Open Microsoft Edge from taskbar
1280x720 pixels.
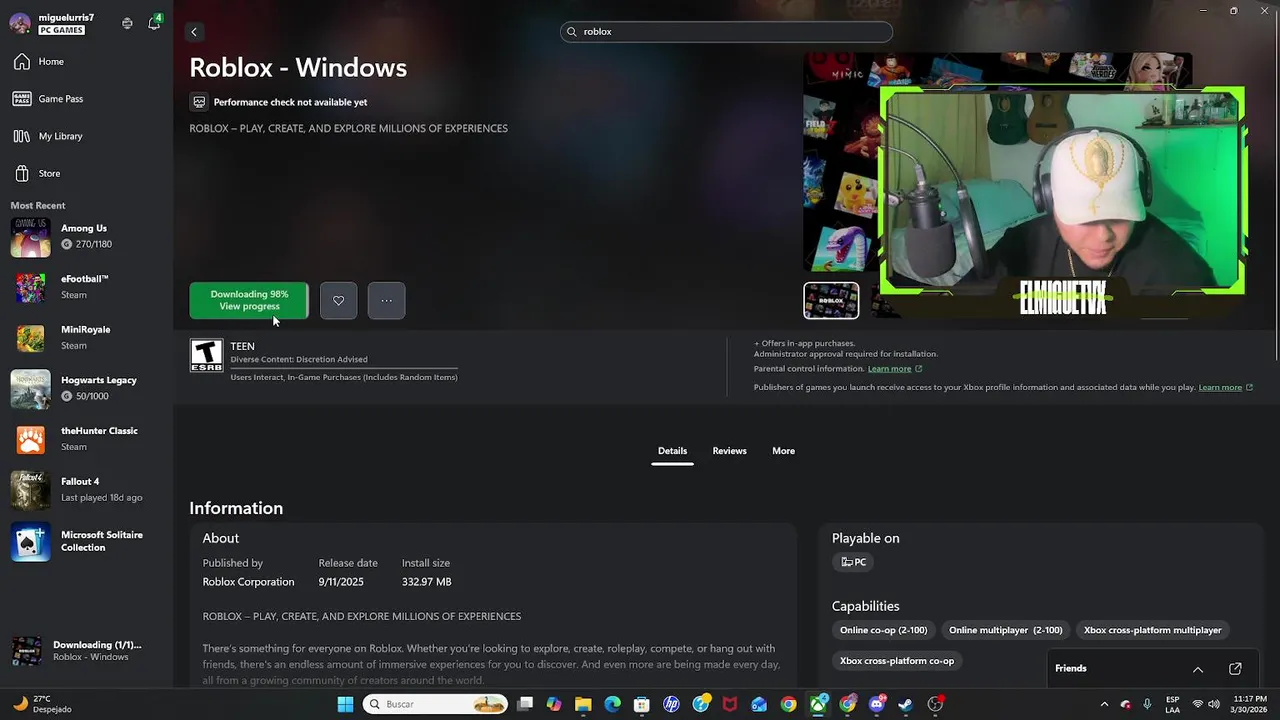(x=612, y=704)
